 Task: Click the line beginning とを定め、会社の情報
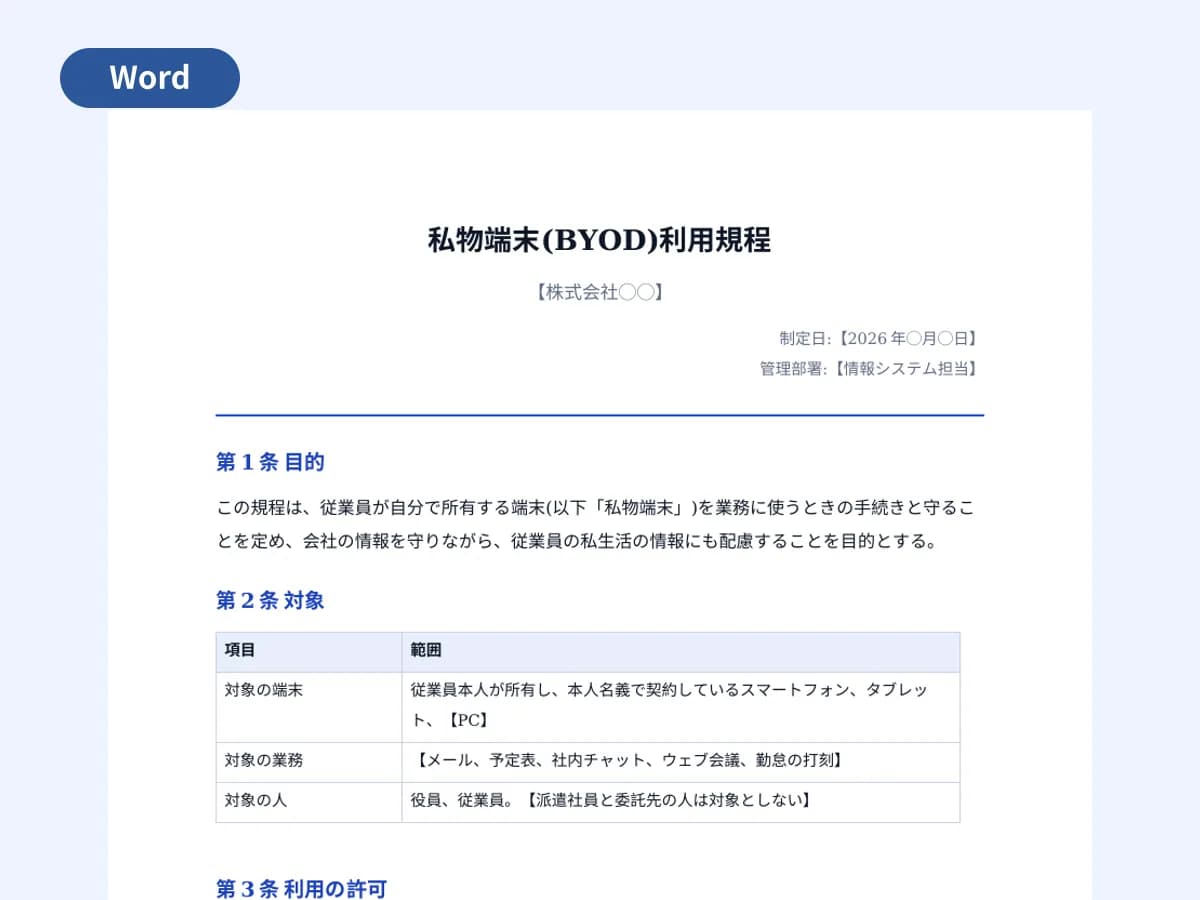click(x=578, y=542)
